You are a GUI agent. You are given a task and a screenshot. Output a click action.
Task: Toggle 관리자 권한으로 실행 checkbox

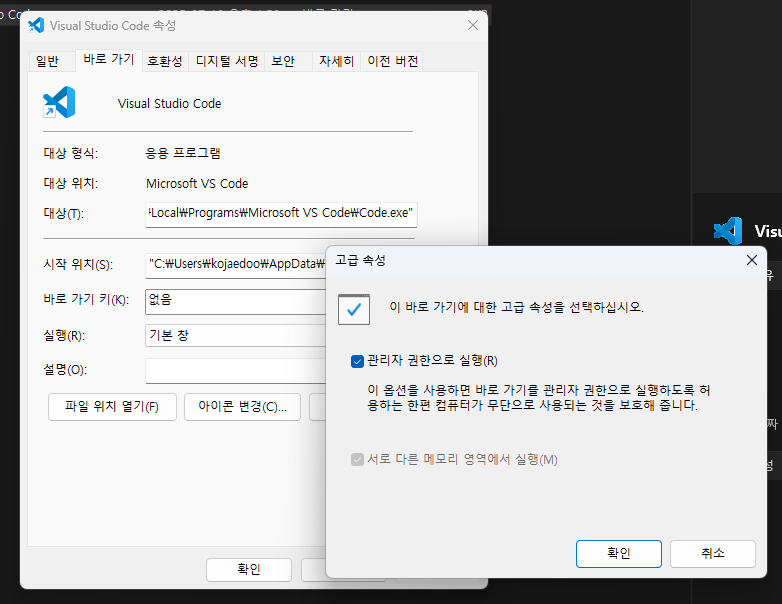(357, 361)
